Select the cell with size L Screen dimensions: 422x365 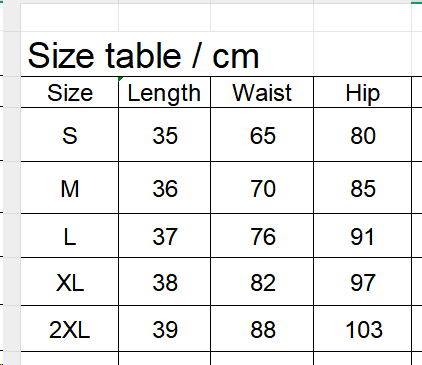pos(70,236)
